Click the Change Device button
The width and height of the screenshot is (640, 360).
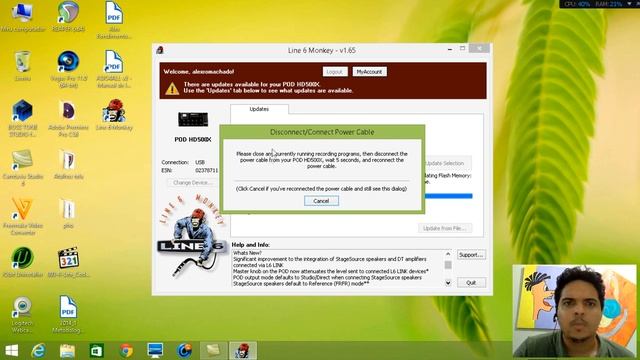(192, 182)
